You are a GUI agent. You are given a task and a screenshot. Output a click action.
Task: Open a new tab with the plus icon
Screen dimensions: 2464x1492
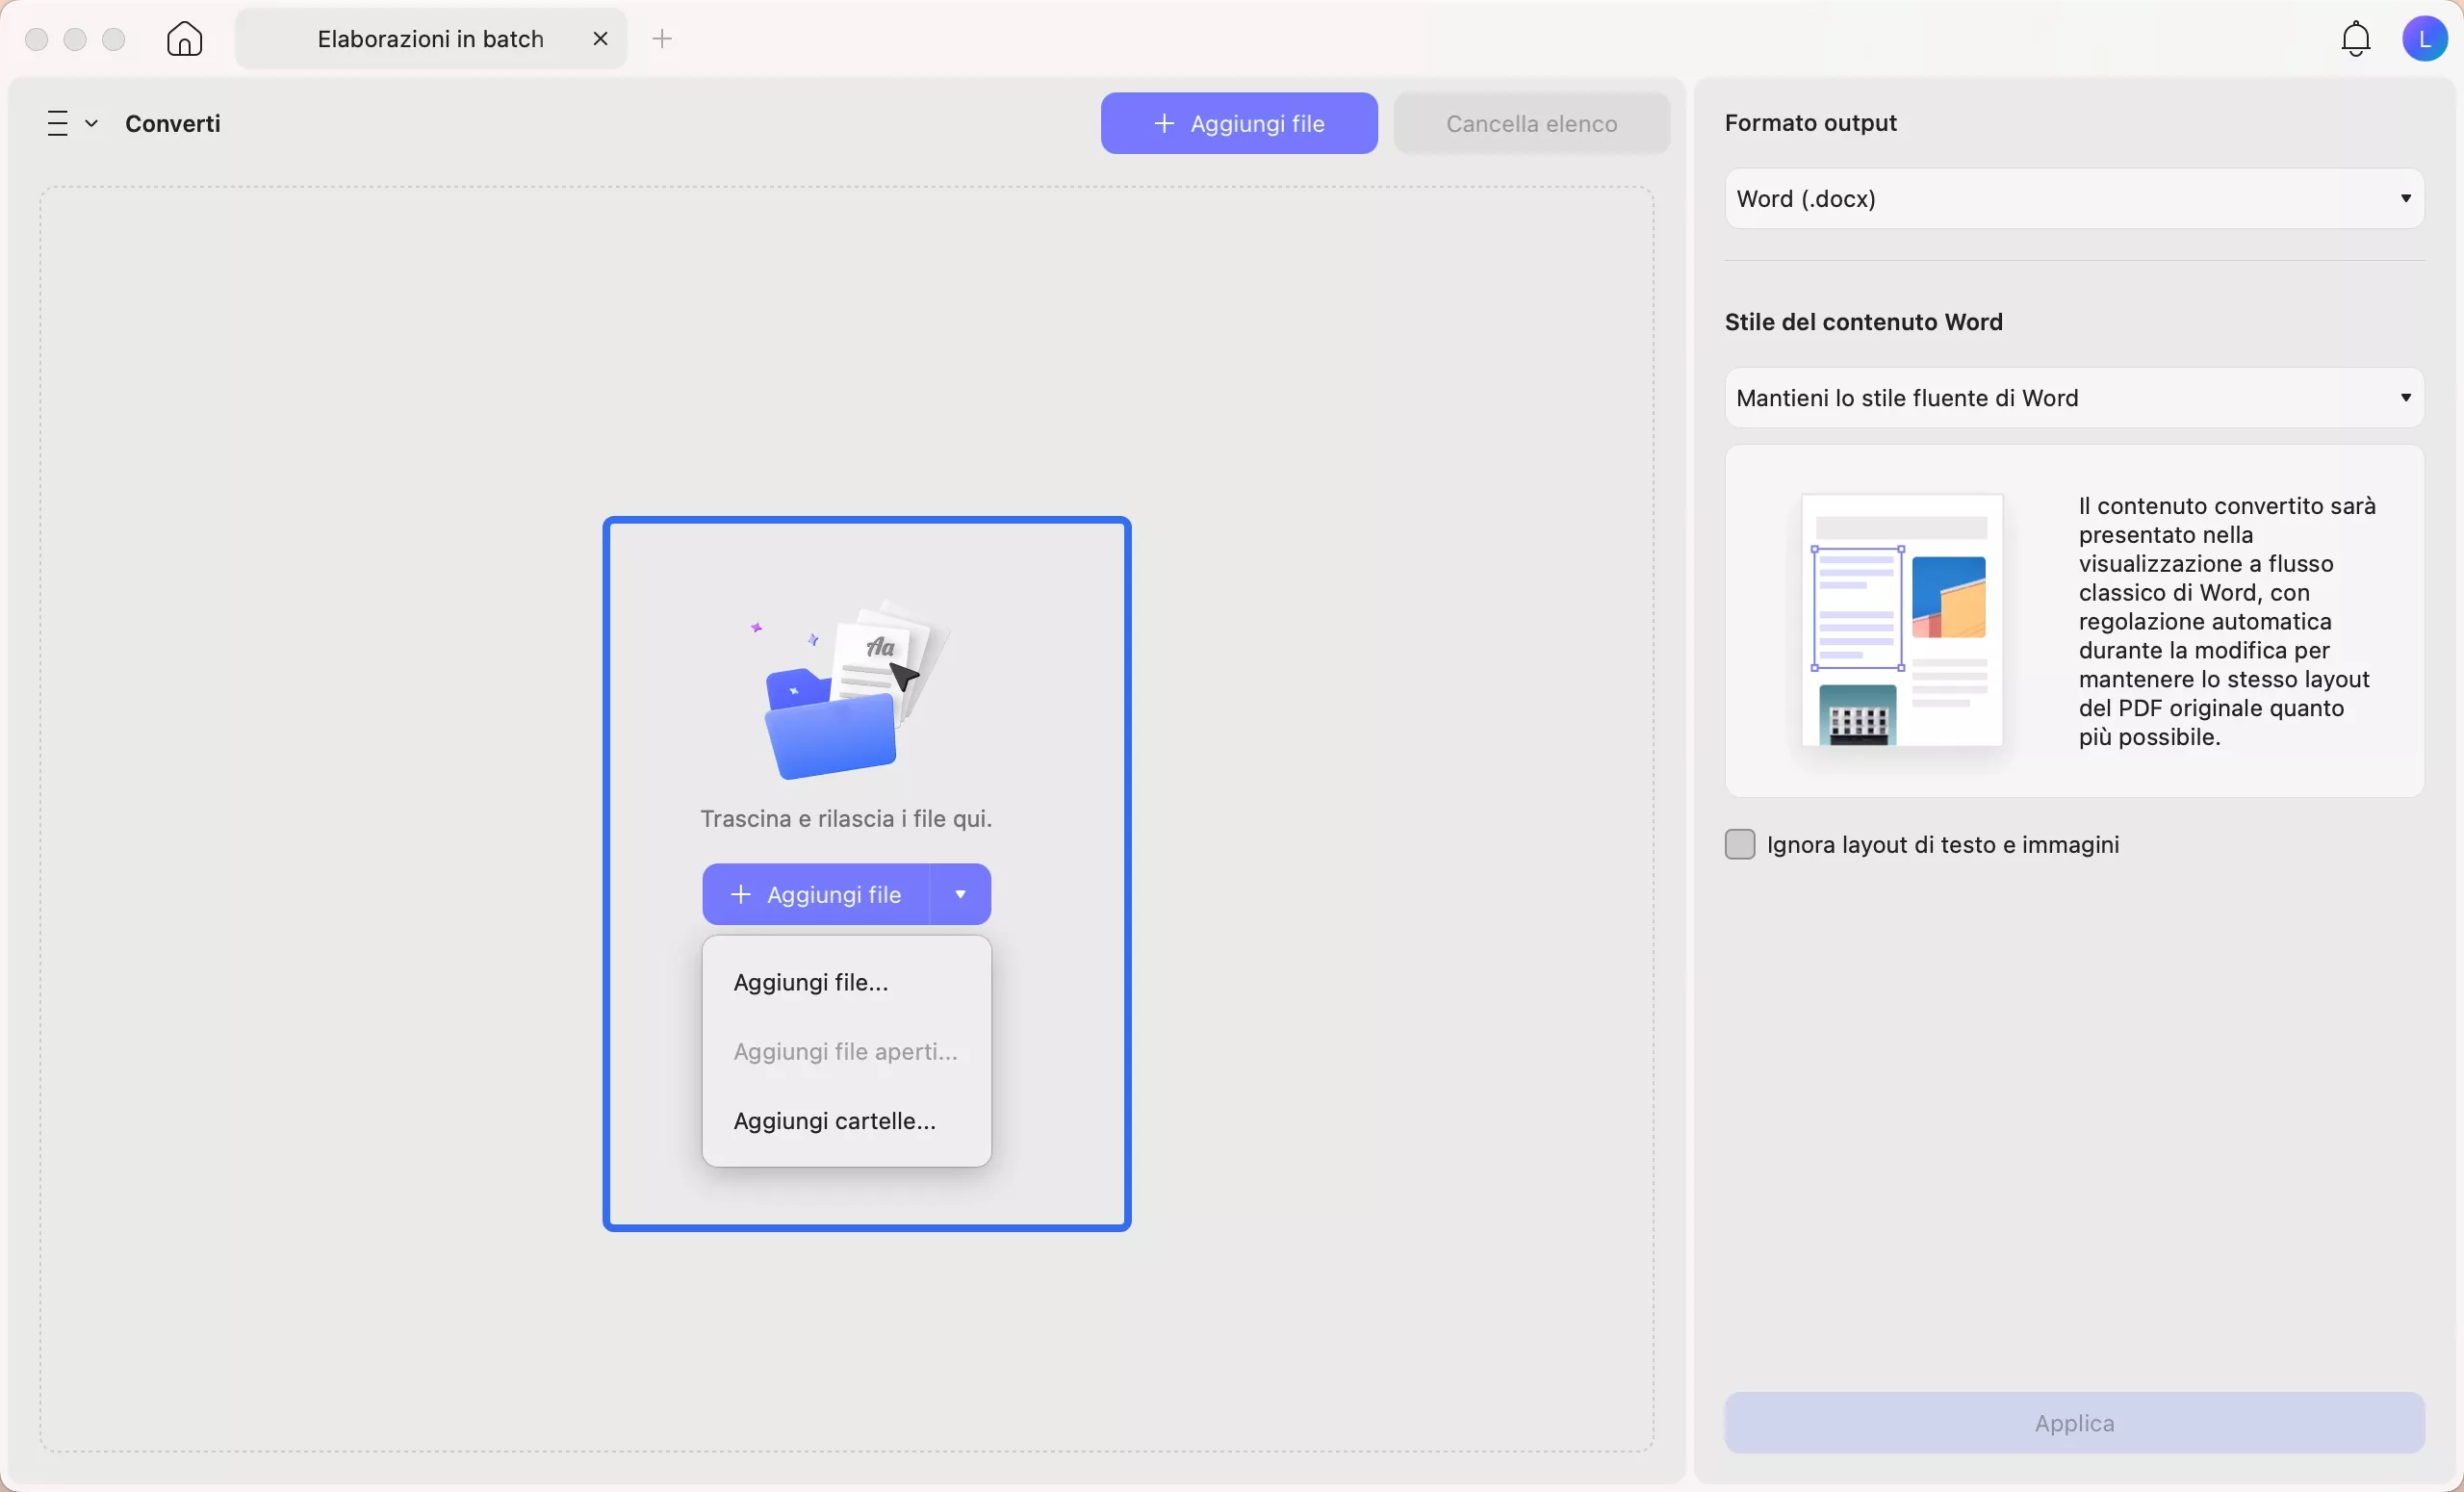click(x=662, y=39)
